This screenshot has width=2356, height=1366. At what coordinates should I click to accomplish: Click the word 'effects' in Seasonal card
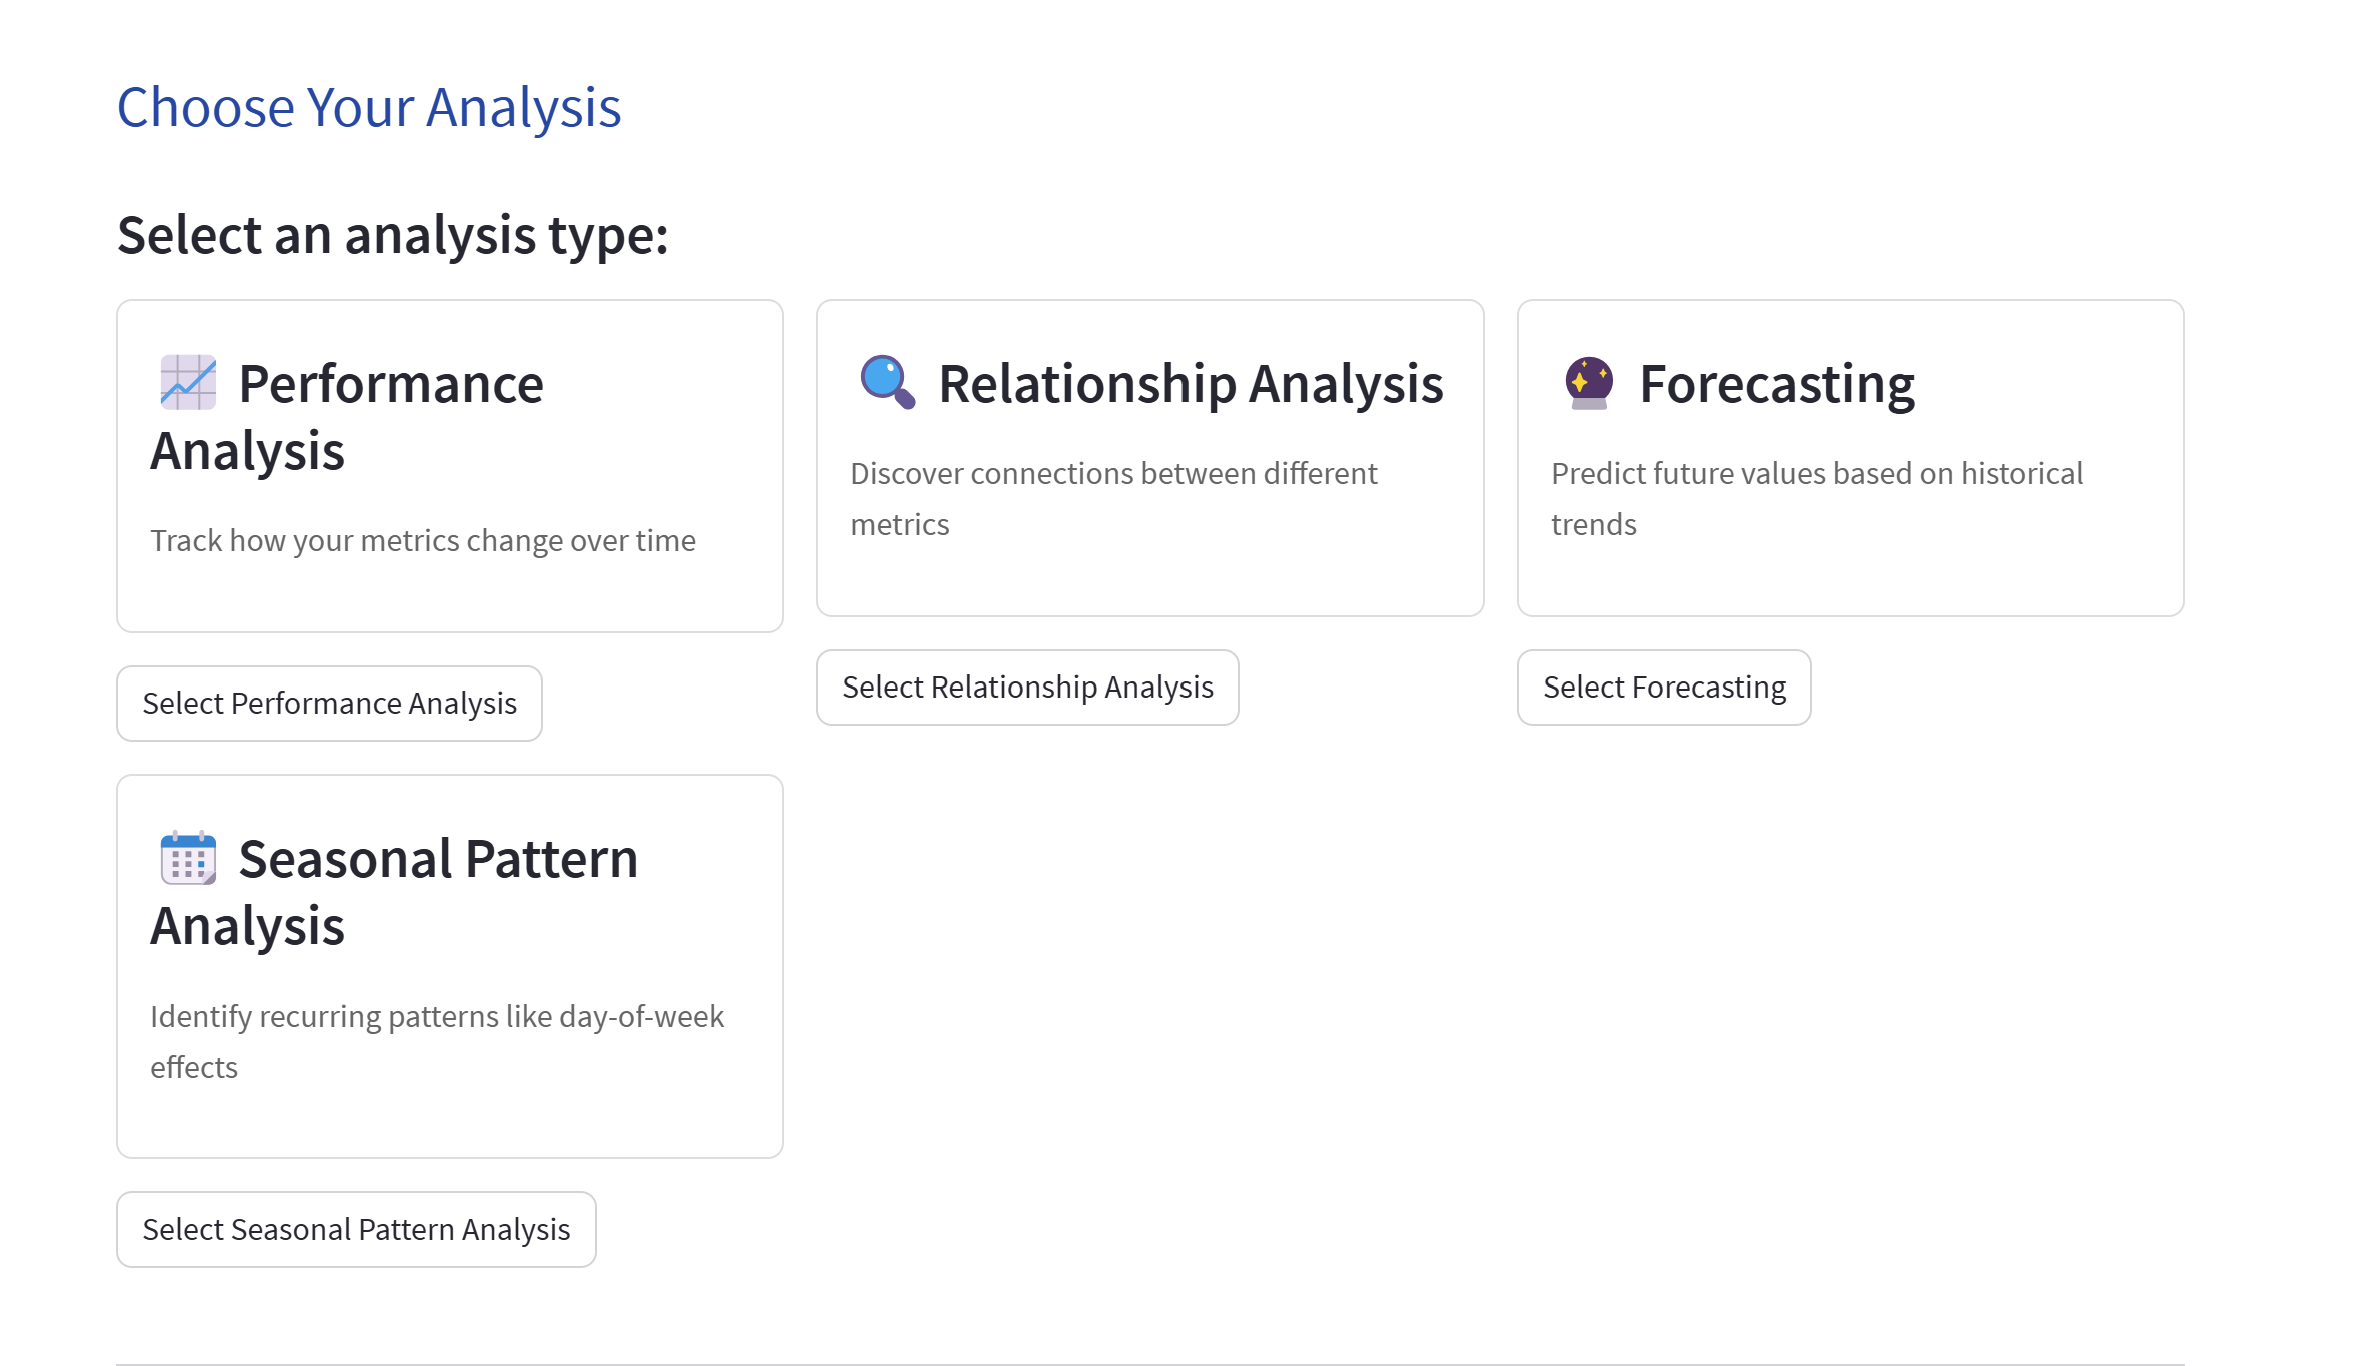click(x=194, y=1068)
